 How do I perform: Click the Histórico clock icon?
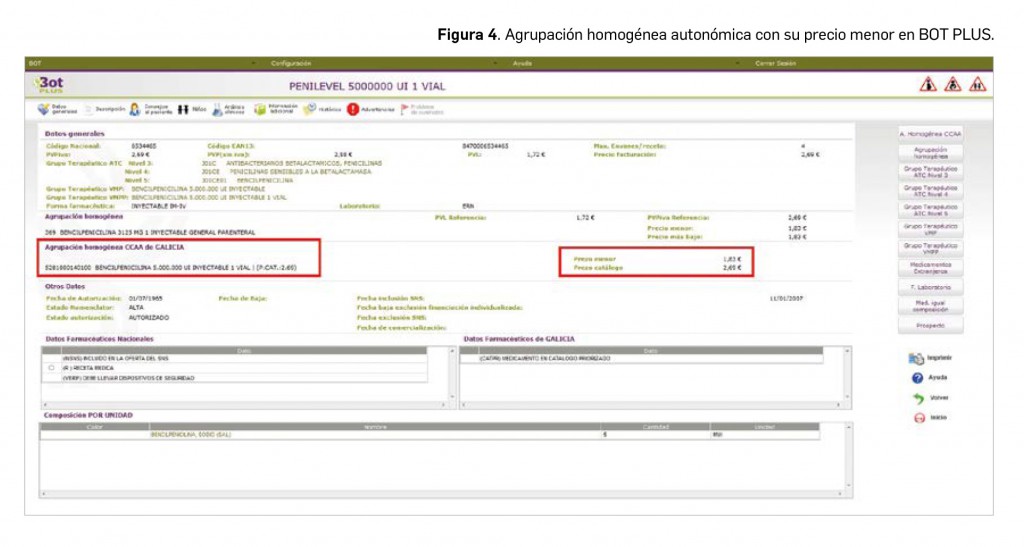click(x=310, y=109)
